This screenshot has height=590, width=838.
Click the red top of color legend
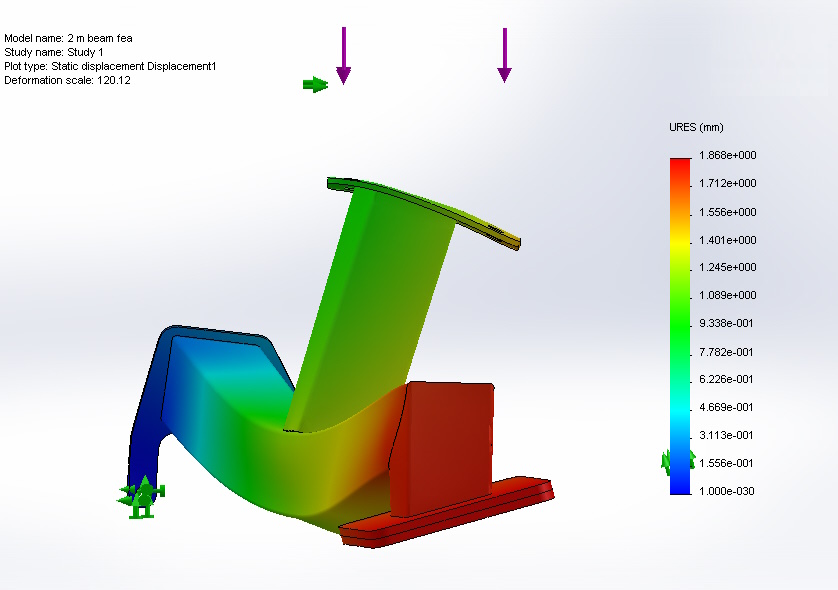point(680,166)
